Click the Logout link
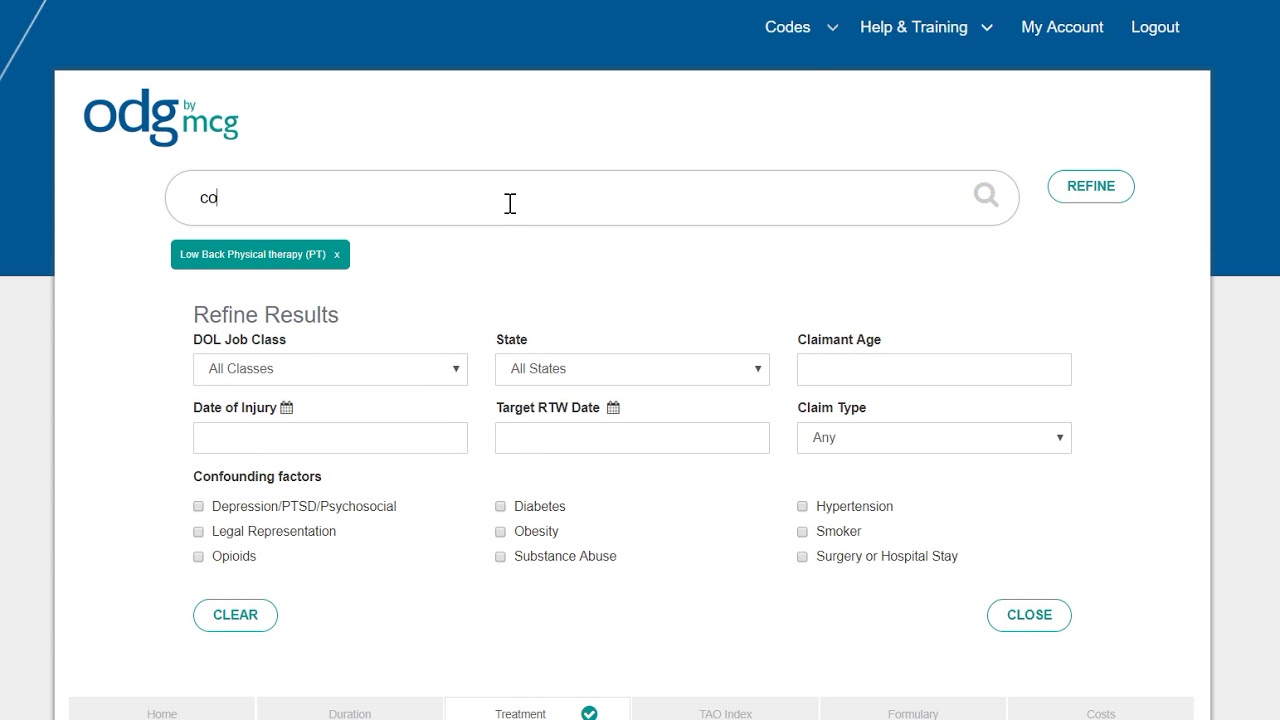 (1155, 27)
